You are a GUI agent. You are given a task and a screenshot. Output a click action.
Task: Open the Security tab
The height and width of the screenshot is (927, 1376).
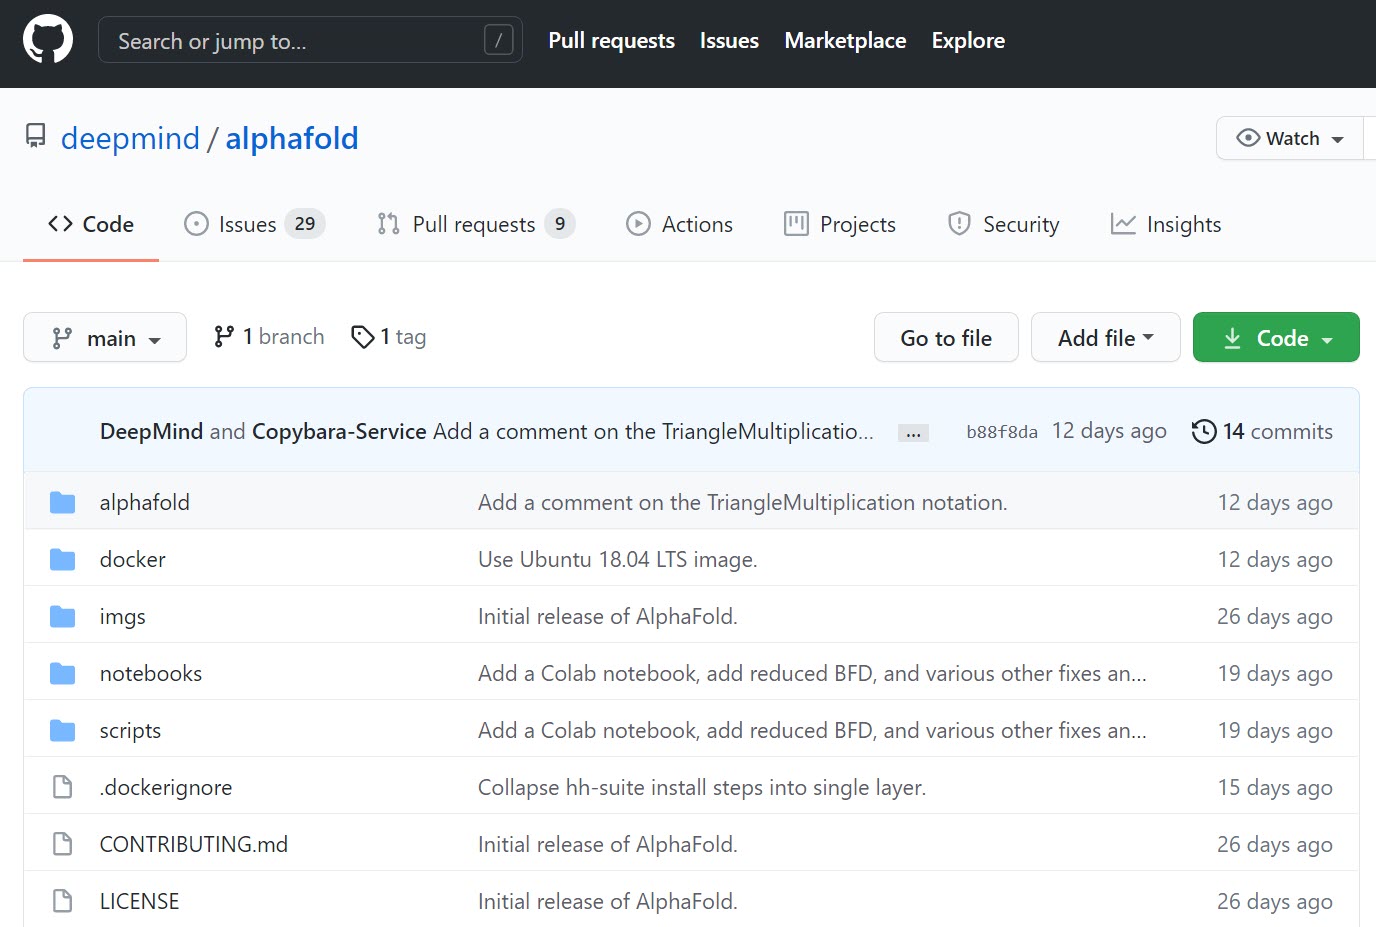(1004, 224)
